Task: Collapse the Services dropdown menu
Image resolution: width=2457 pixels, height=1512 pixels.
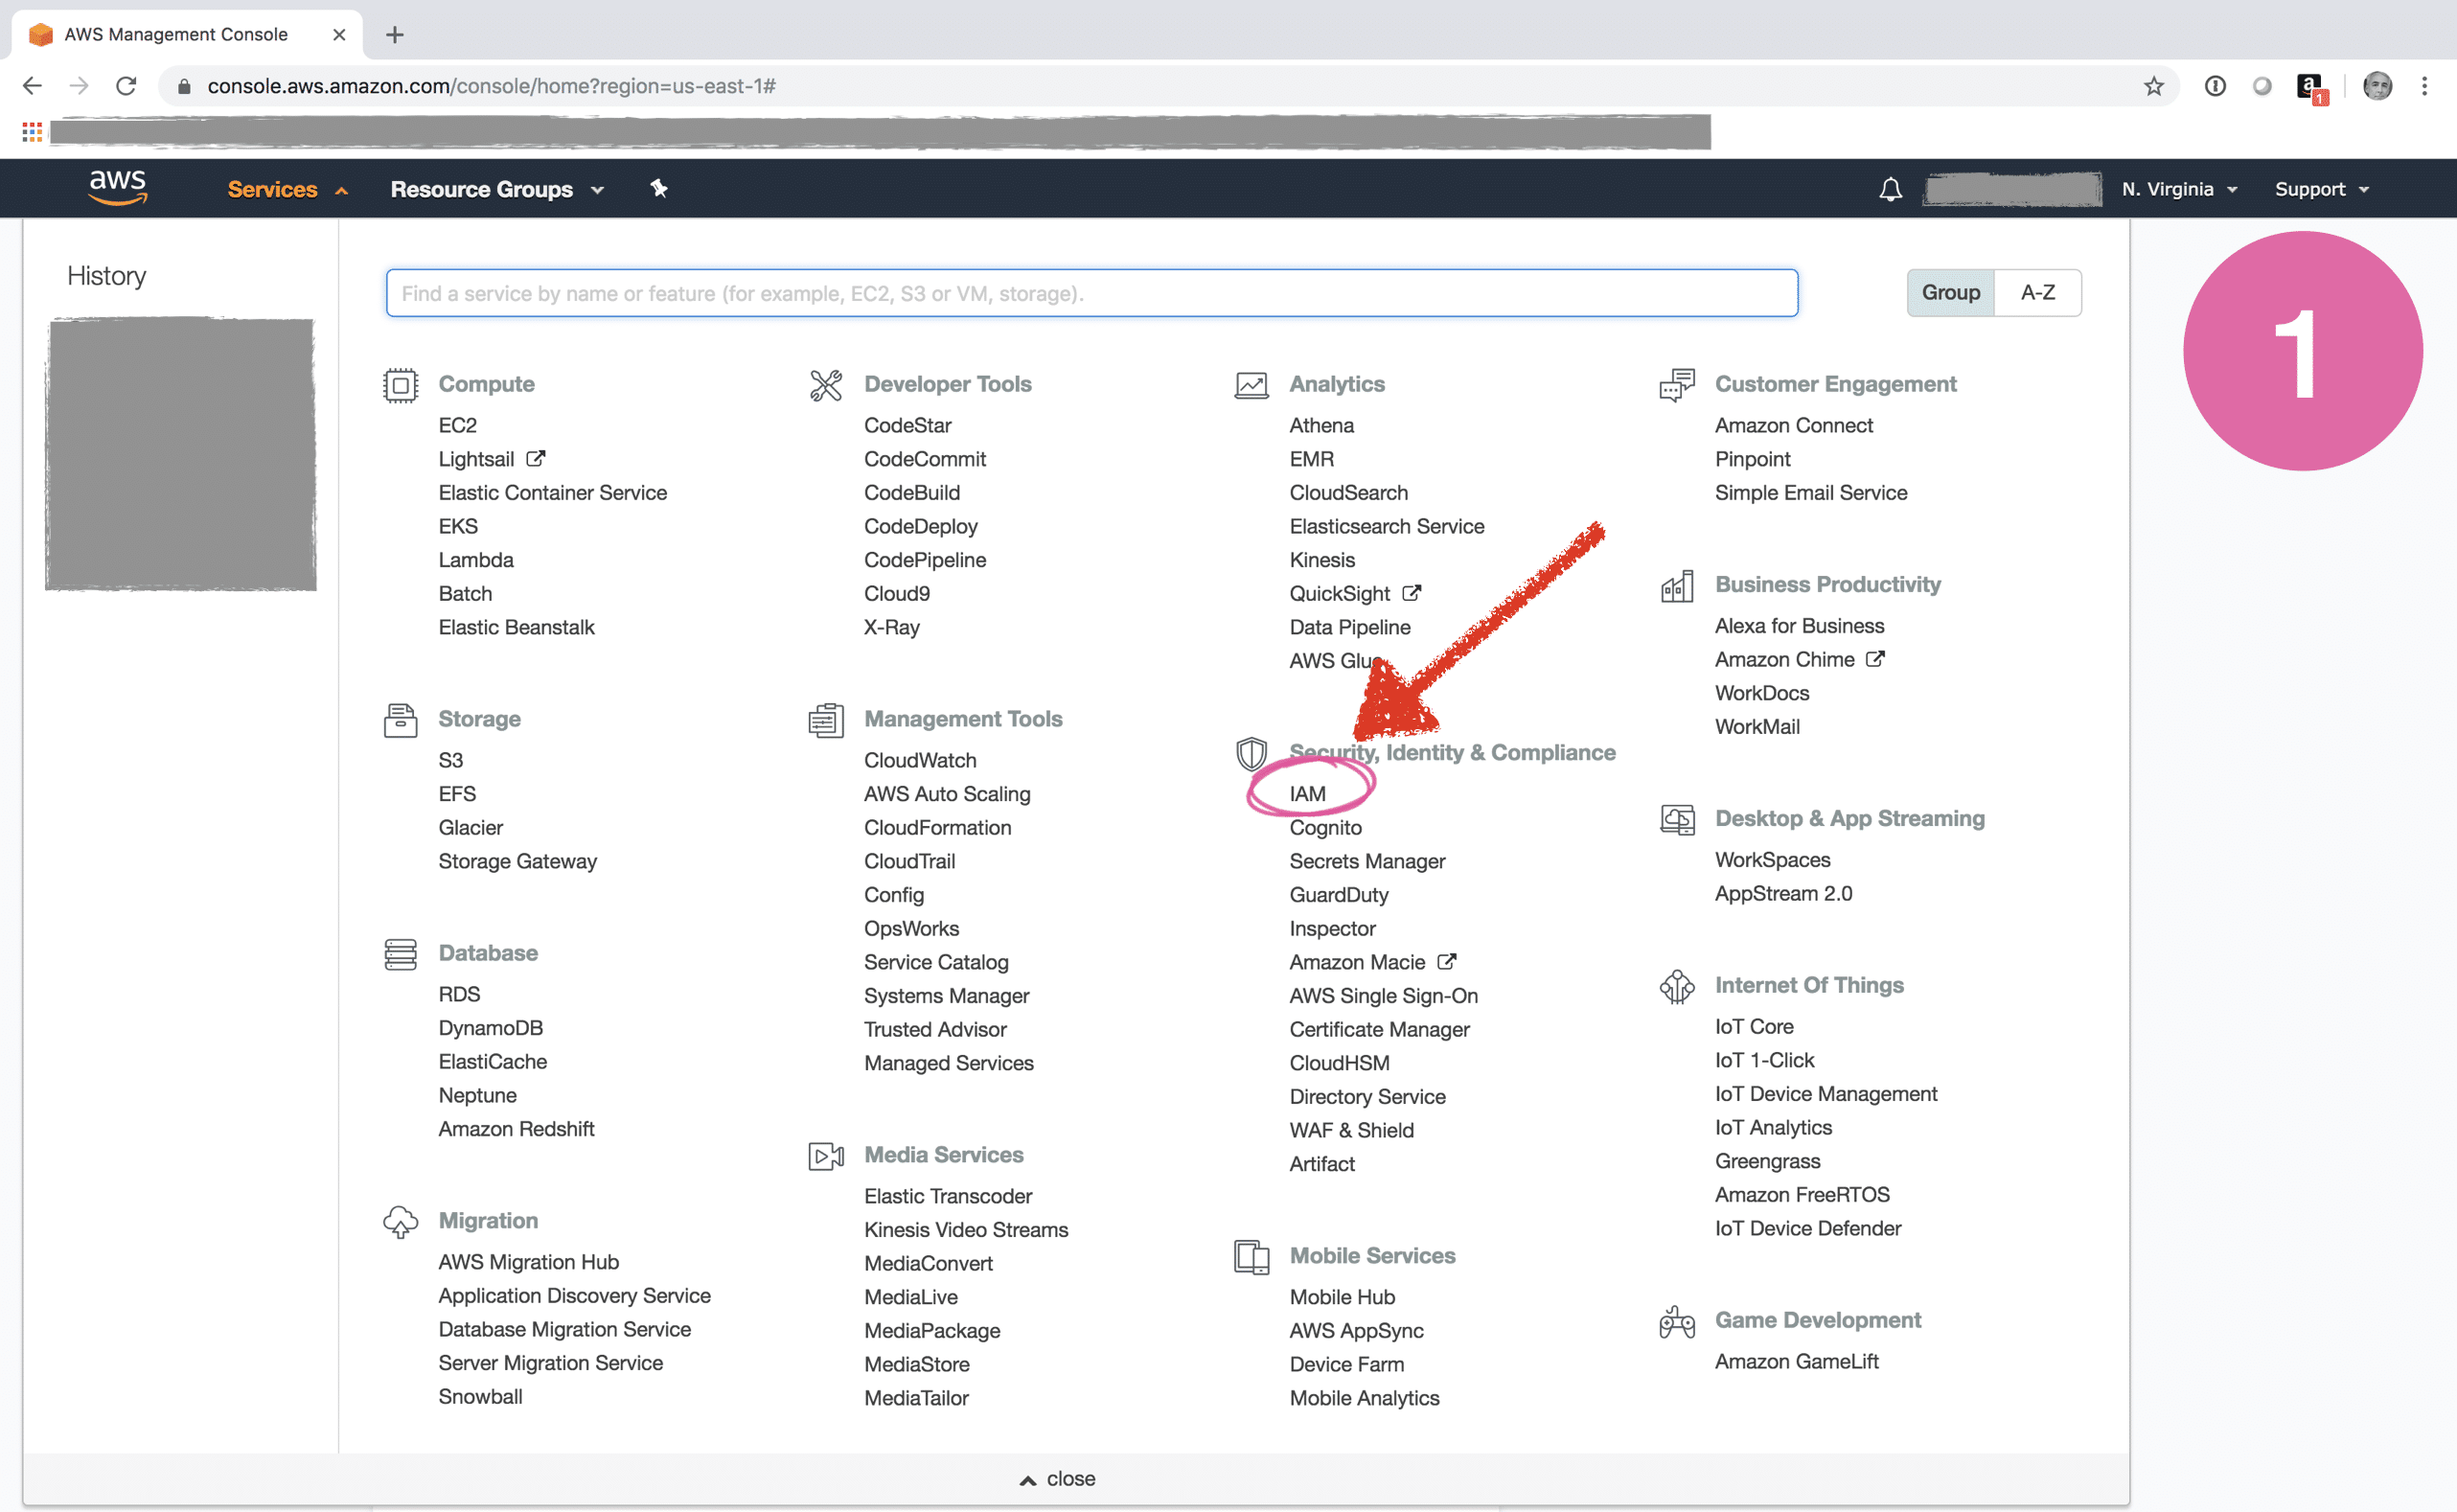Action: (x=287, y=189)
